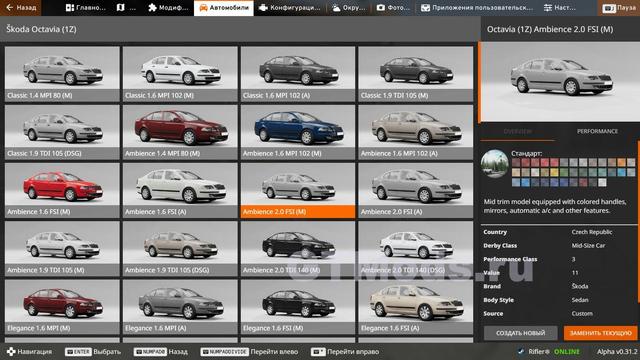Open the Окружение weather tab
Image resolution: width=640 pixels, height=360 pixels.
point(349,8)
